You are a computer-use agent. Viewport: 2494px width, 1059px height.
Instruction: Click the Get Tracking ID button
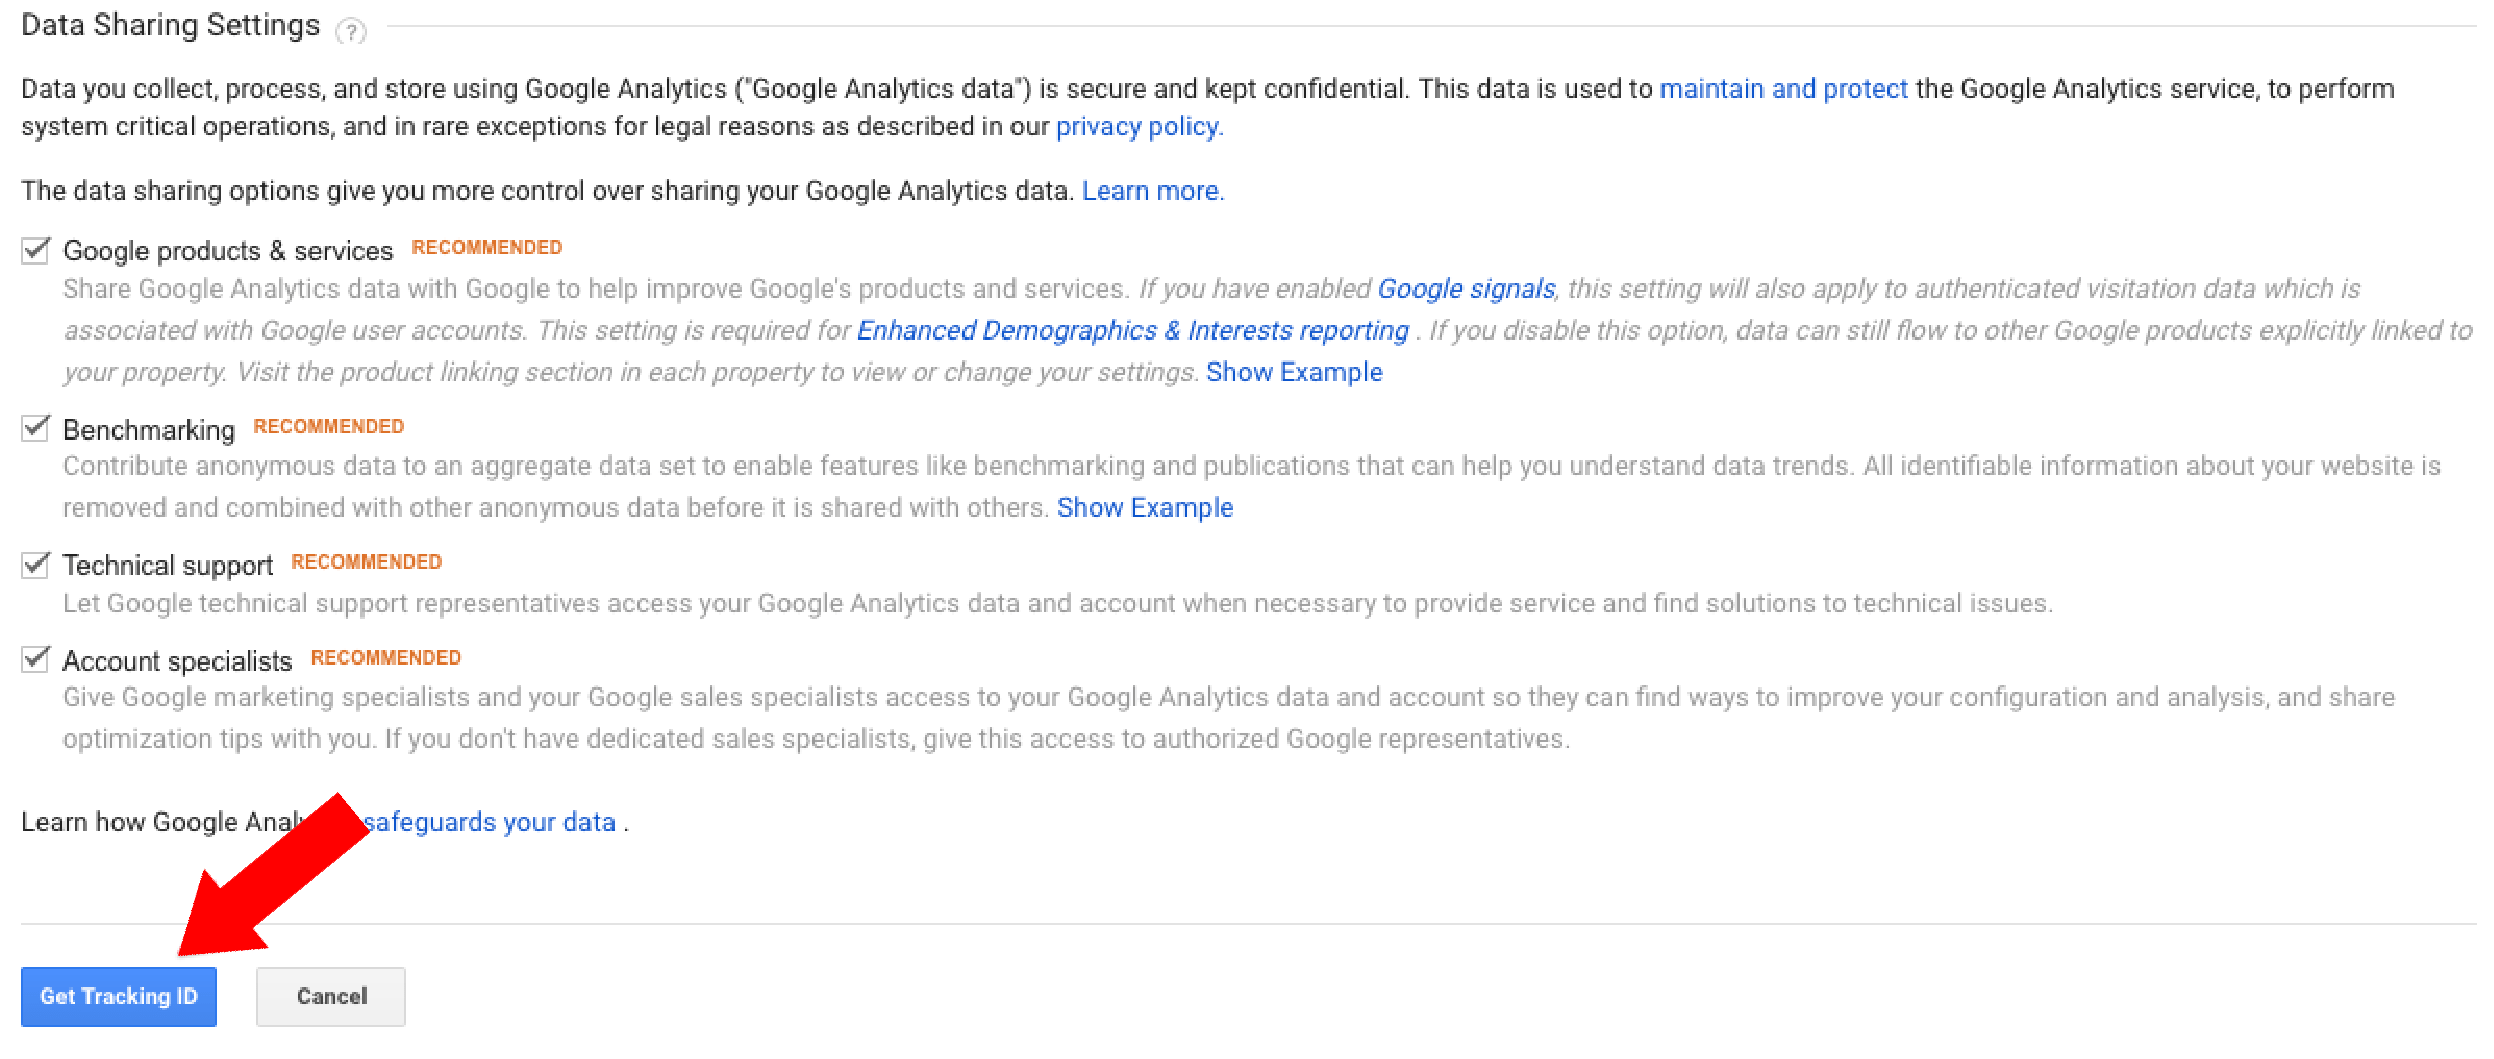tap(119, 996)
